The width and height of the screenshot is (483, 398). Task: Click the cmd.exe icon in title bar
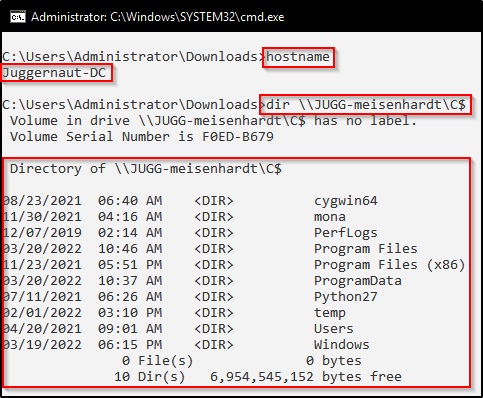click(x=18, y=17)
